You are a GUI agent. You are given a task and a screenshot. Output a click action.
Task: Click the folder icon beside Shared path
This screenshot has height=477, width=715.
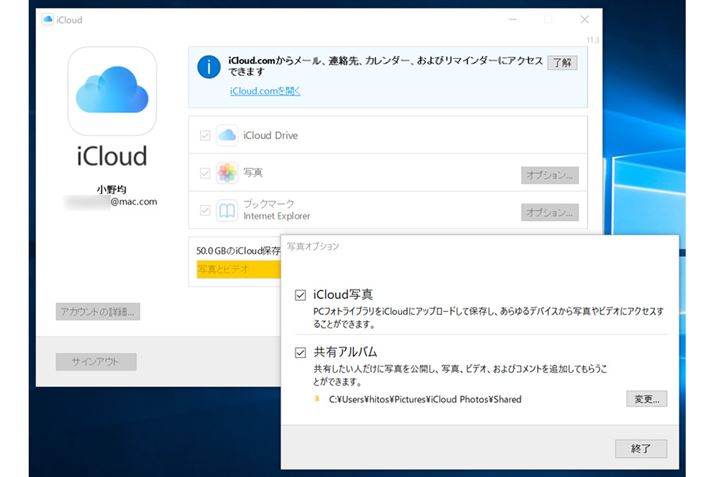point(317,399)
